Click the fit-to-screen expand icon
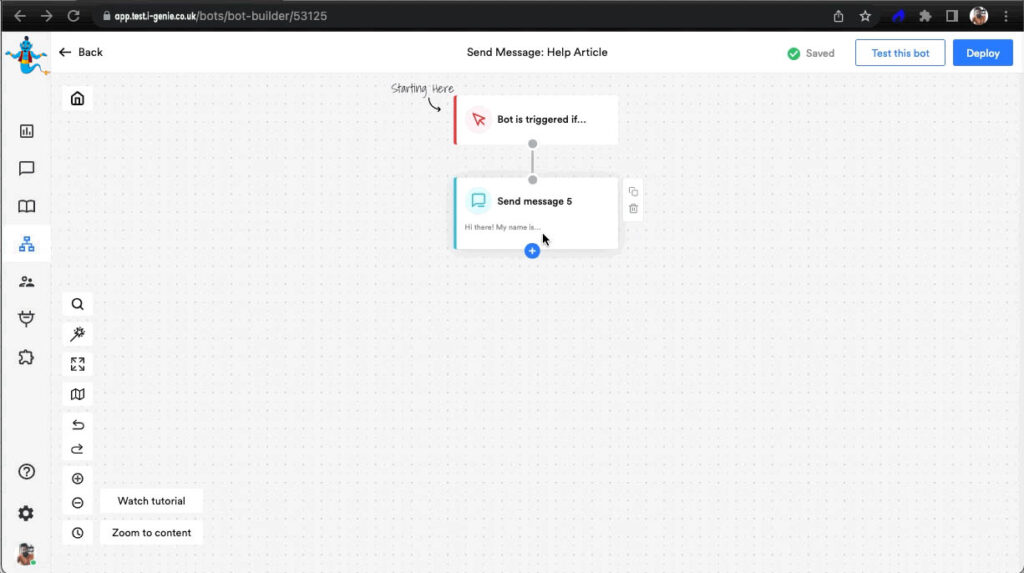 point(77,364)
